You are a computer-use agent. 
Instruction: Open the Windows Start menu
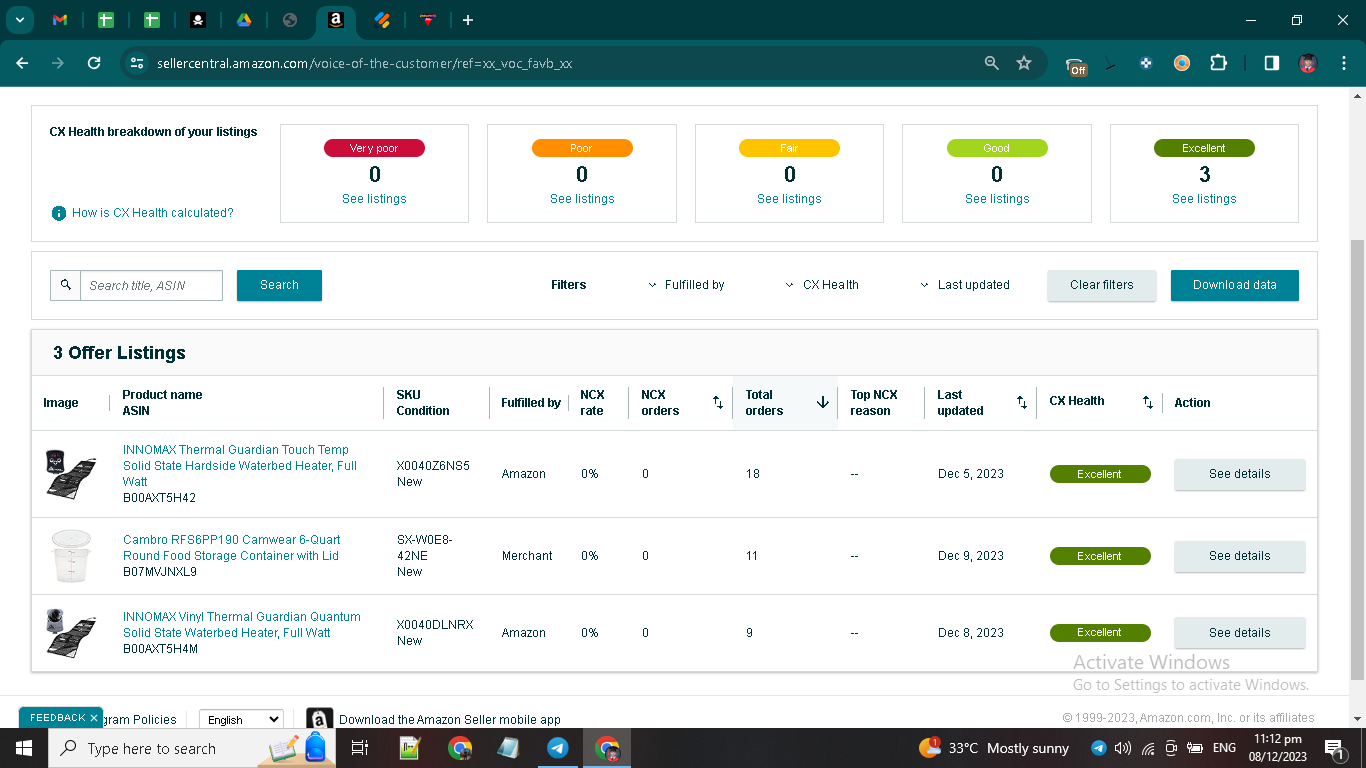[23, 748]
